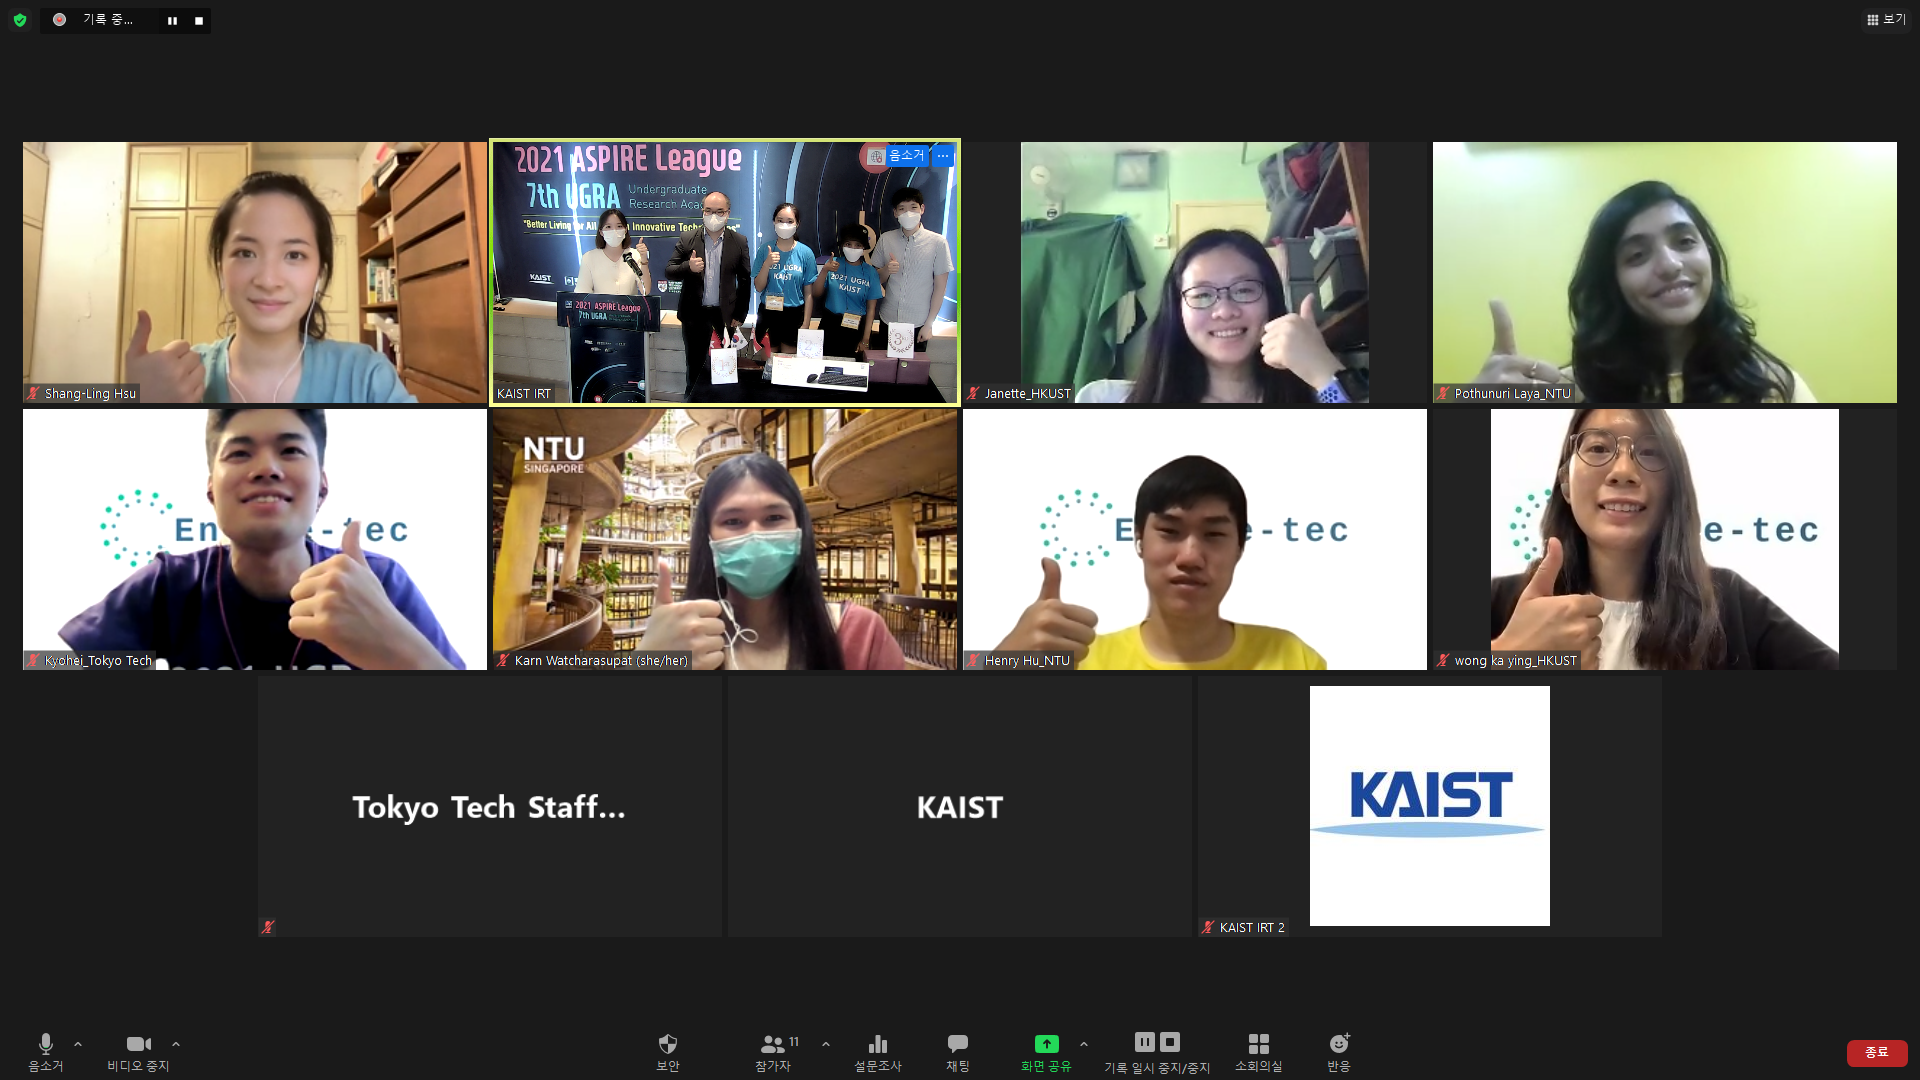Click the 기록 중... recording status text

(x=108, y=20)
